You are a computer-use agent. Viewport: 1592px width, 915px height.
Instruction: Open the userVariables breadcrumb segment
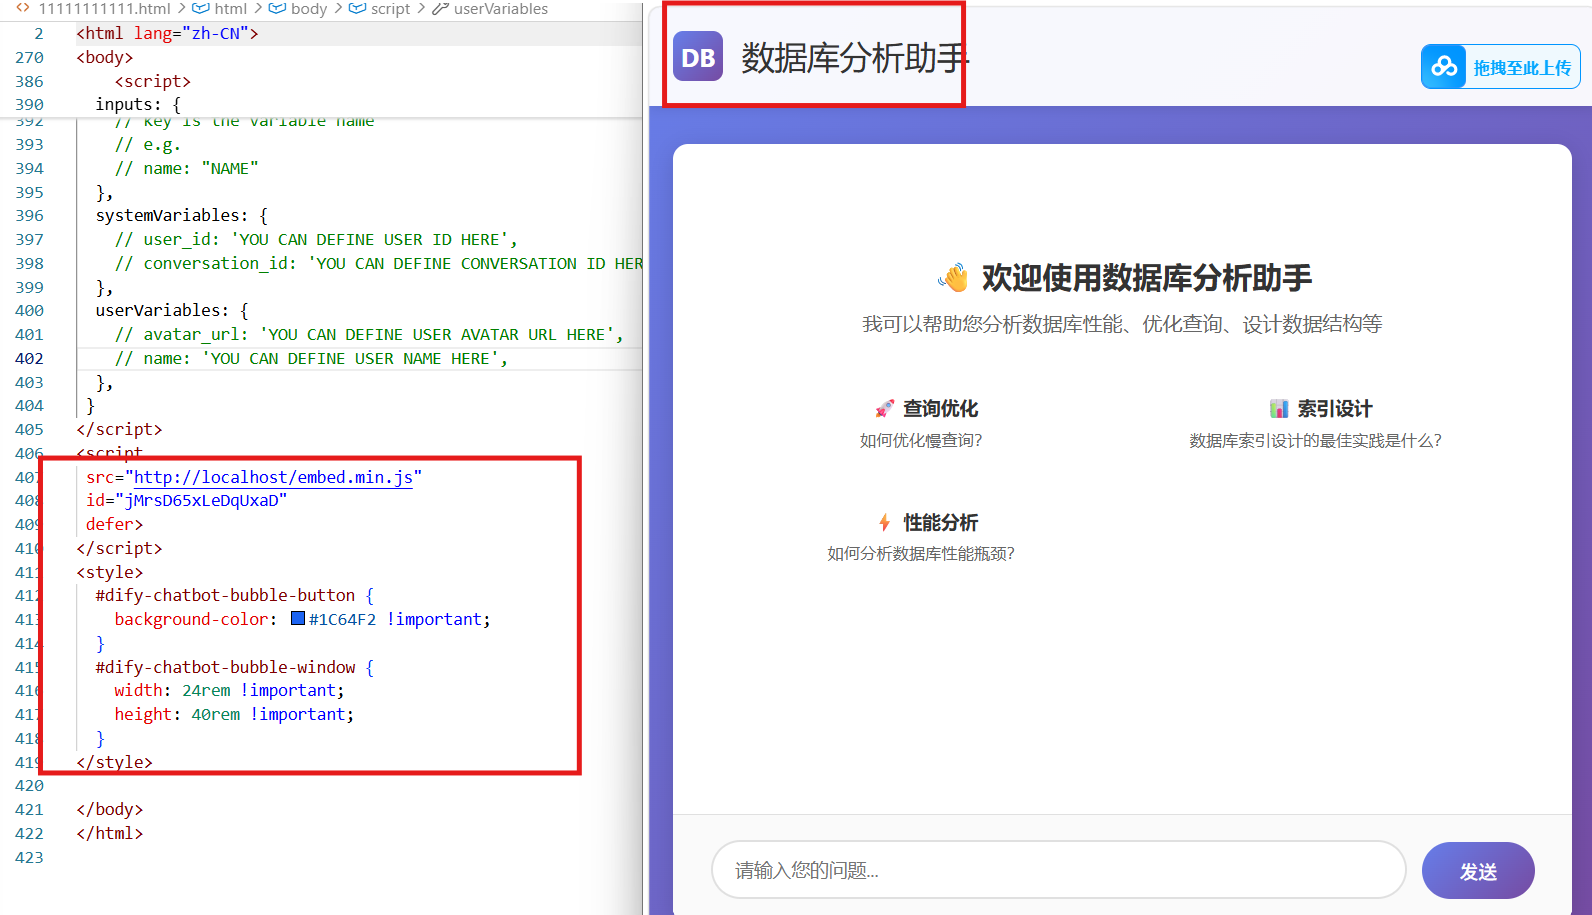coord(501,8)
